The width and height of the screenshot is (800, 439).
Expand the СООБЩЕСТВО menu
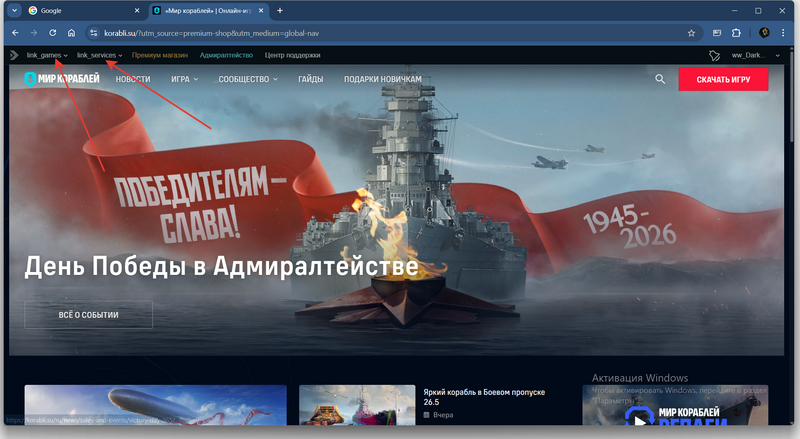tap(248, 79)
